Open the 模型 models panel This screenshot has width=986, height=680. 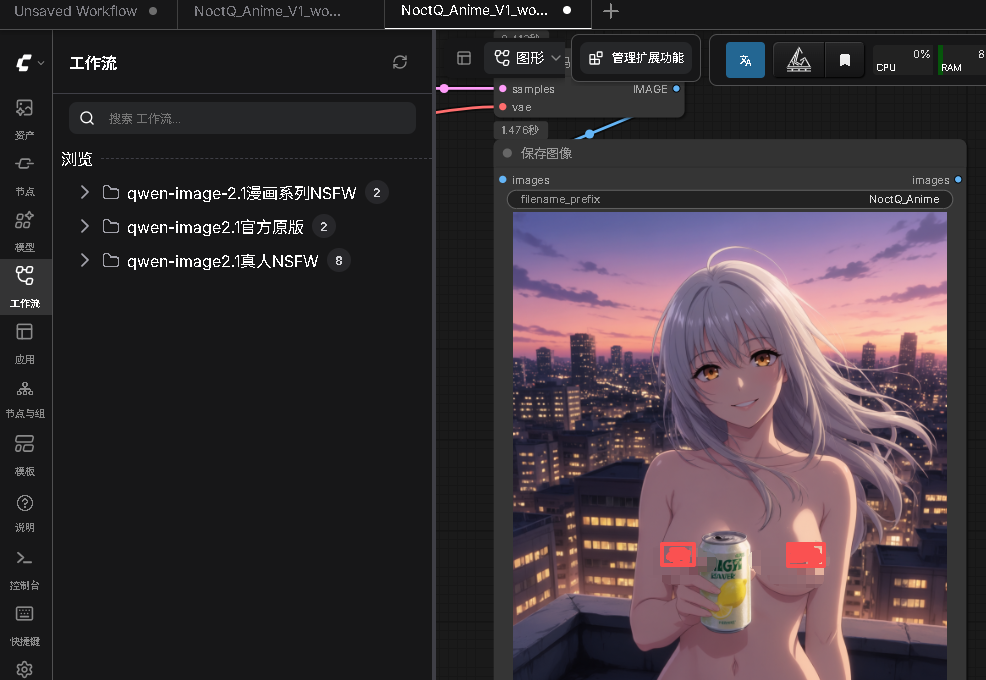pos(25,230)
